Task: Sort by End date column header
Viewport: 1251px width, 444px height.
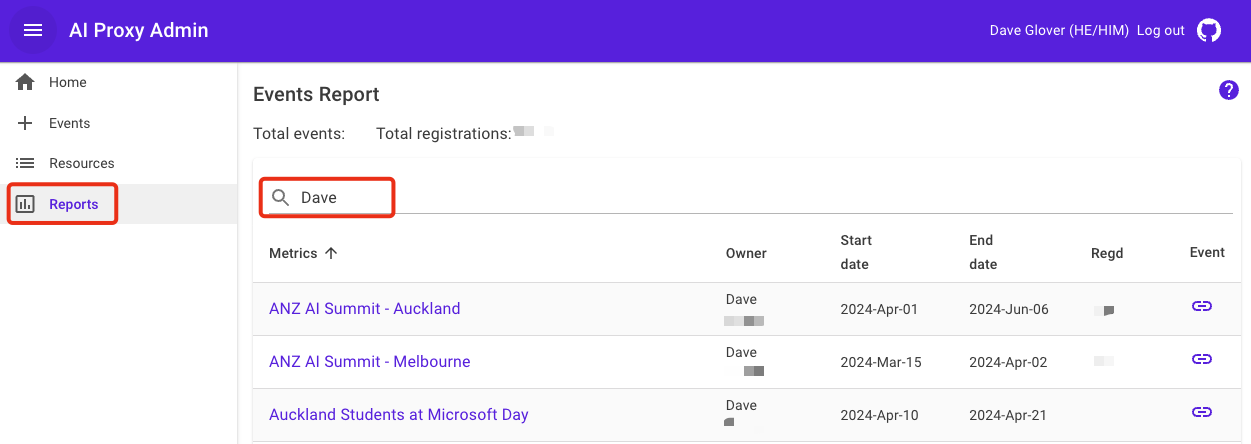Action: [983, 252]
